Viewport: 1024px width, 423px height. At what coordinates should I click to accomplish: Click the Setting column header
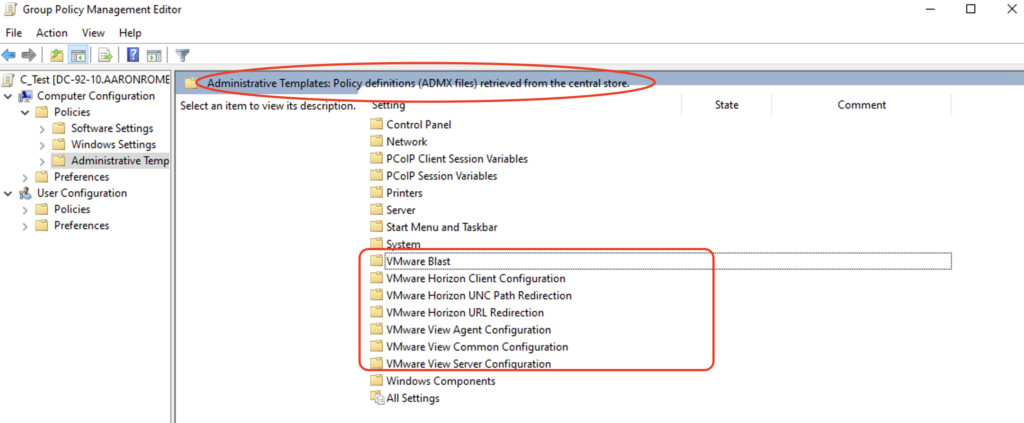point(389,105)
